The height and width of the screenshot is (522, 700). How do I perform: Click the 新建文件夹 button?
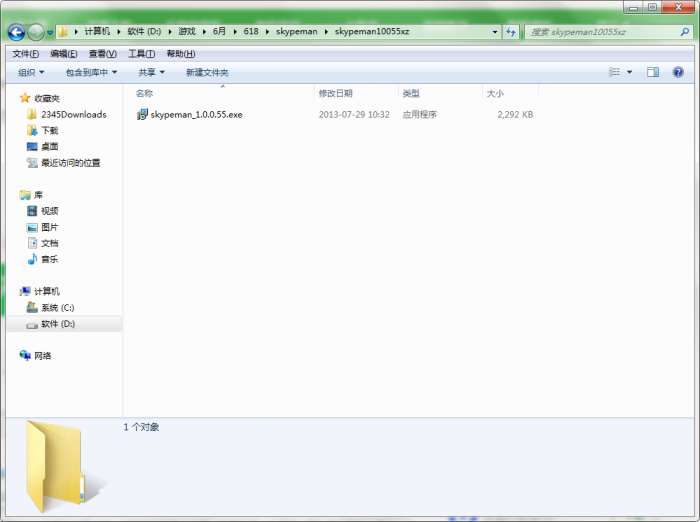coord(207,72)
